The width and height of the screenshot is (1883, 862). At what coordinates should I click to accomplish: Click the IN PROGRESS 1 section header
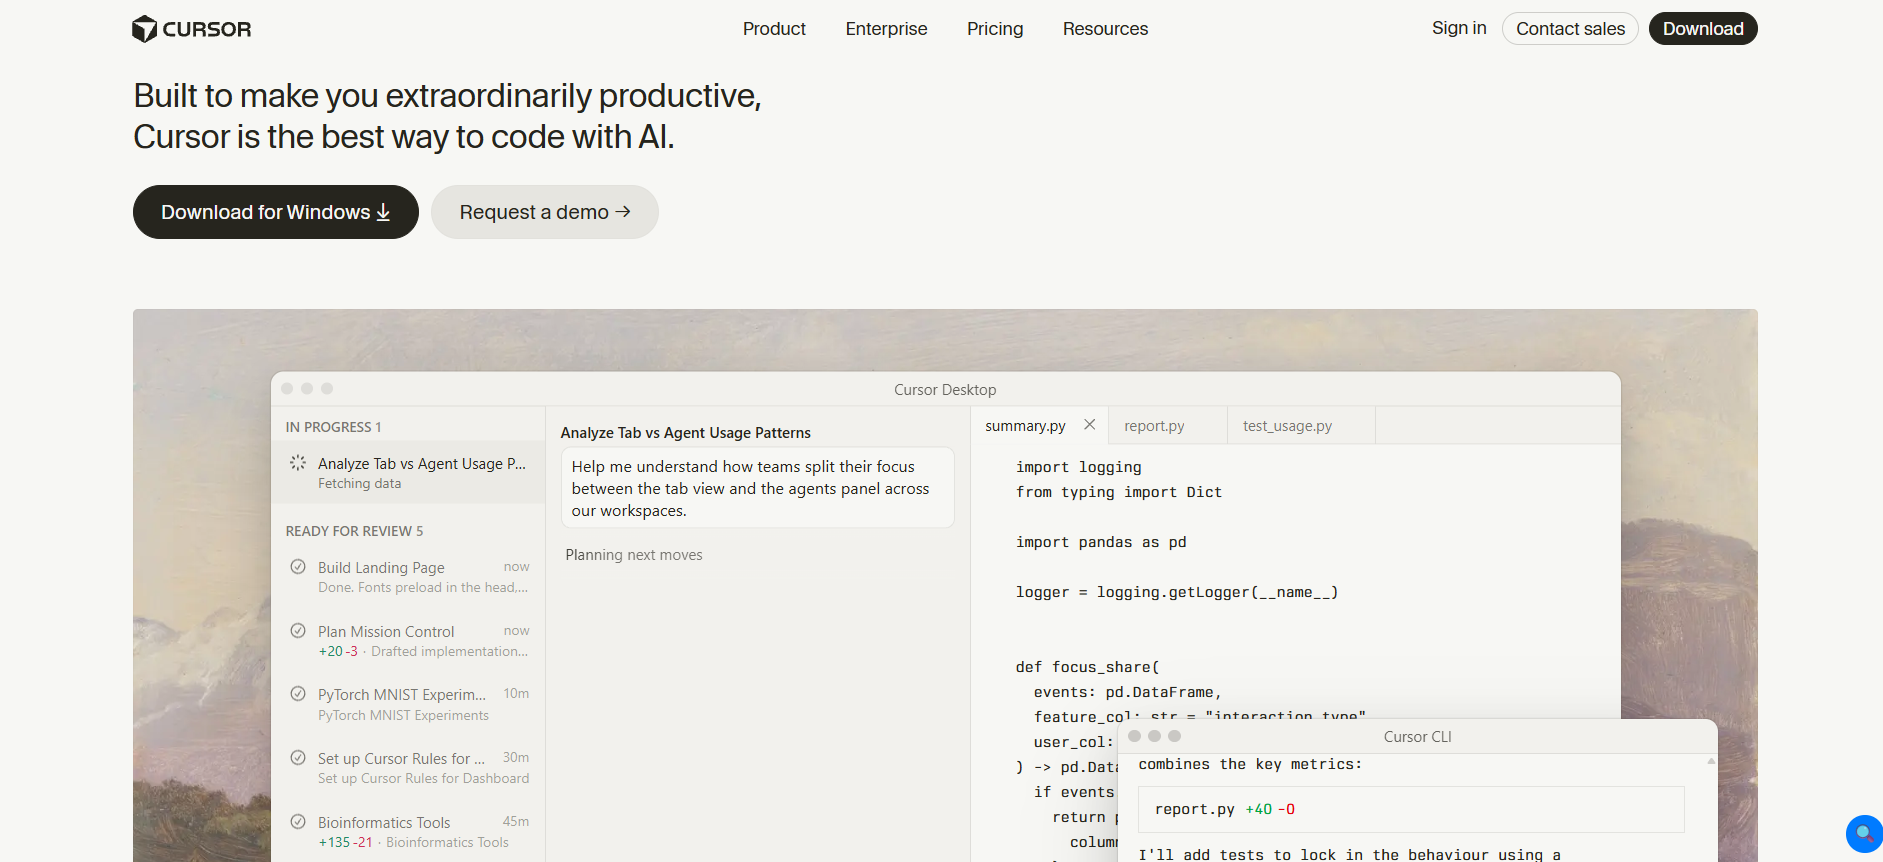[x=333, y=427]
